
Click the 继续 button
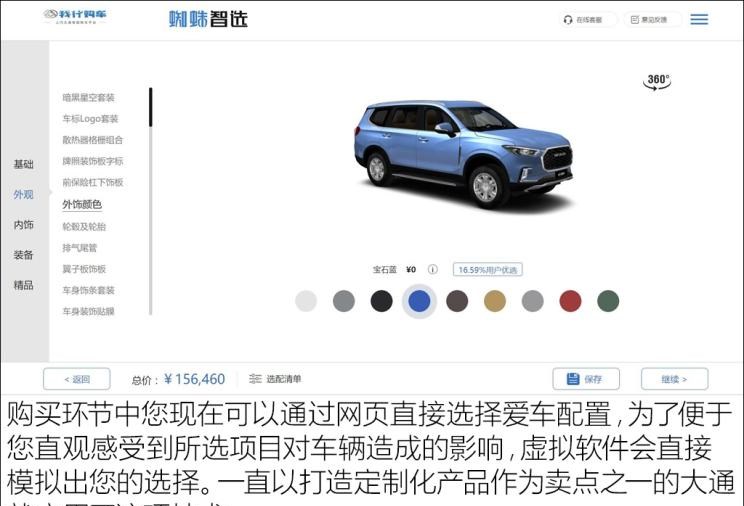674,379
